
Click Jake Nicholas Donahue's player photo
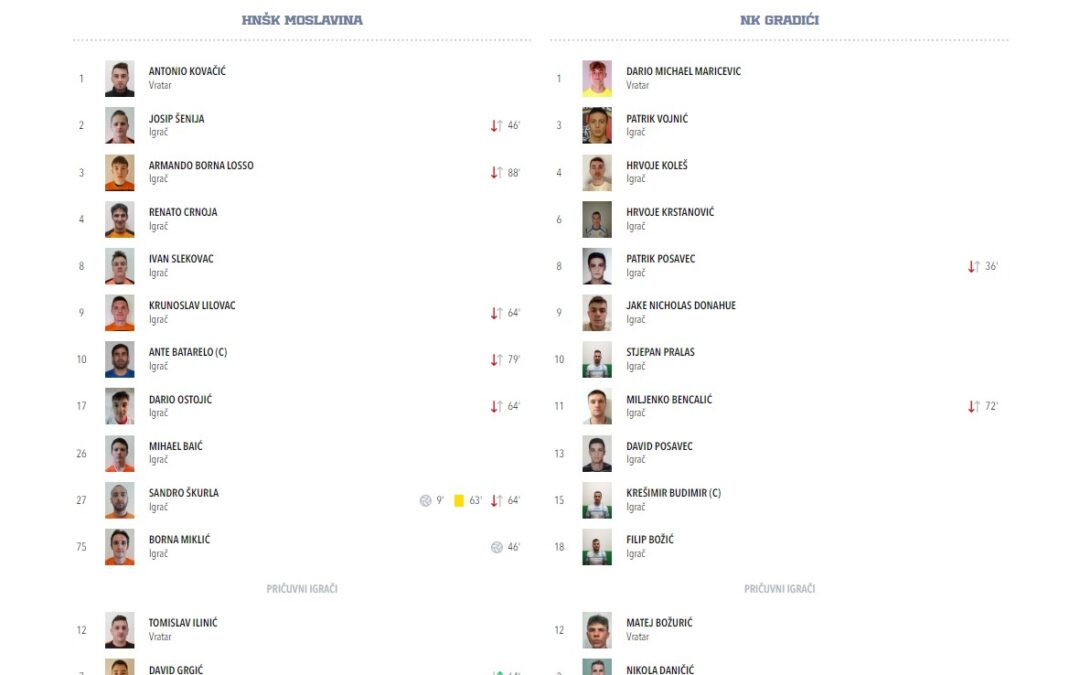597,313
